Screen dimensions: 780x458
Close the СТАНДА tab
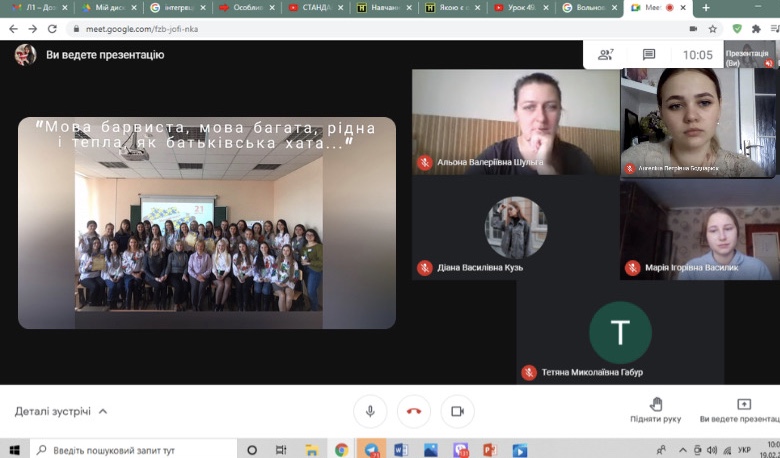(x=340, y=8)
